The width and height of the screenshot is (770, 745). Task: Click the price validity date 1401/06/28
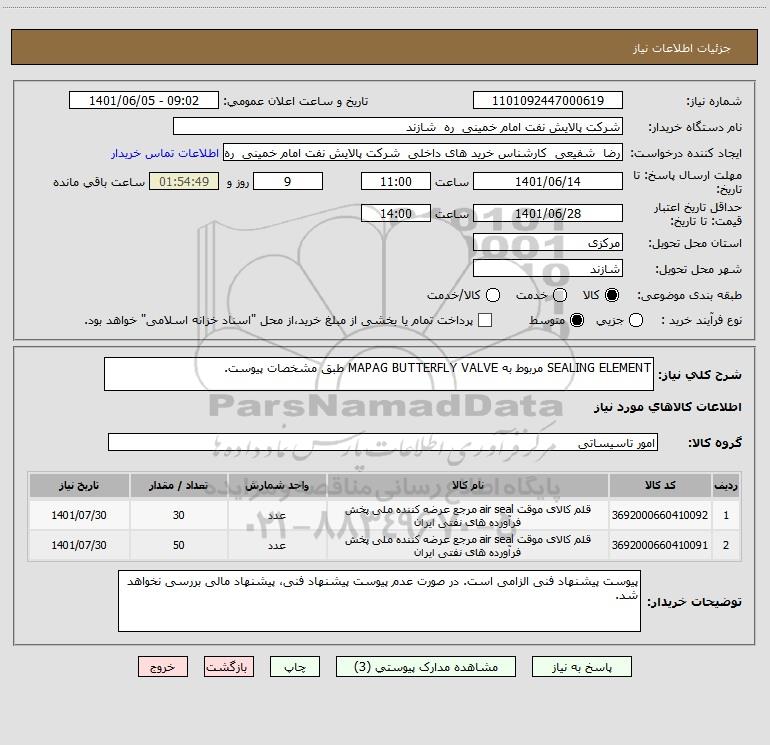(548, 213)
